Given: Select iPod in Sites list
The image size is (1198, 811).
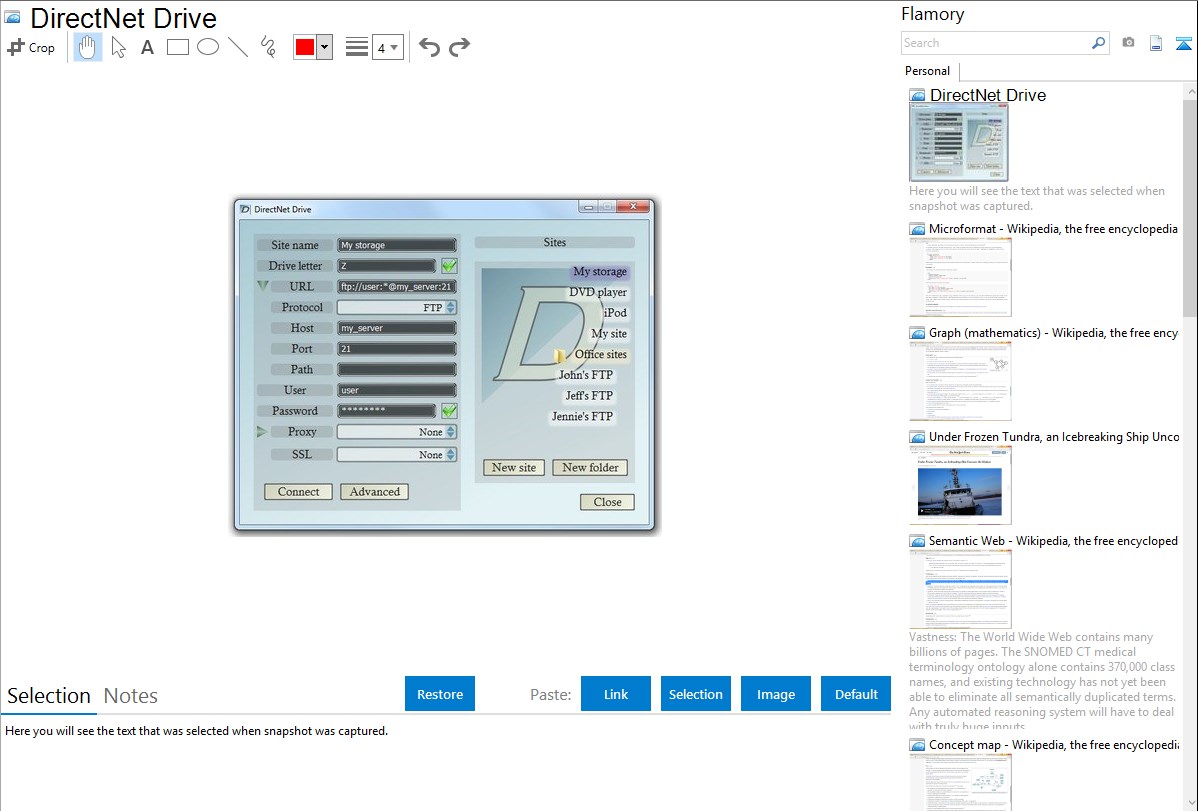Looking at the screenshot, I should tap(615, 313).
